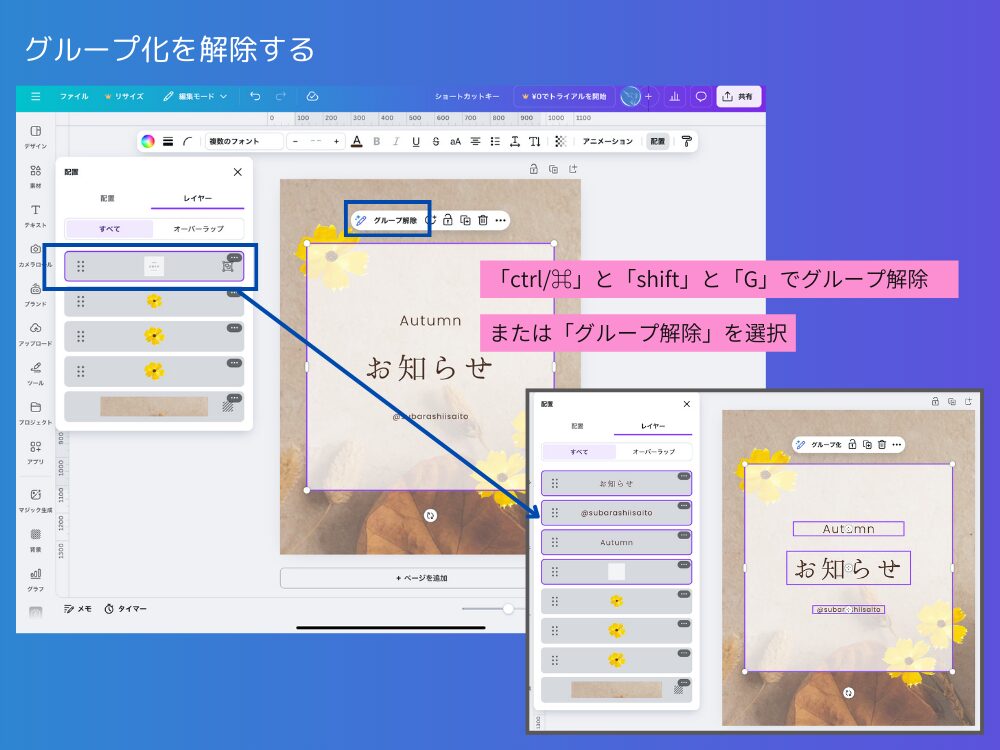Delete the selected group with the trash icon
Image resolution: width=1000 pixels, height=750 pixels.
tap(482, 219)
